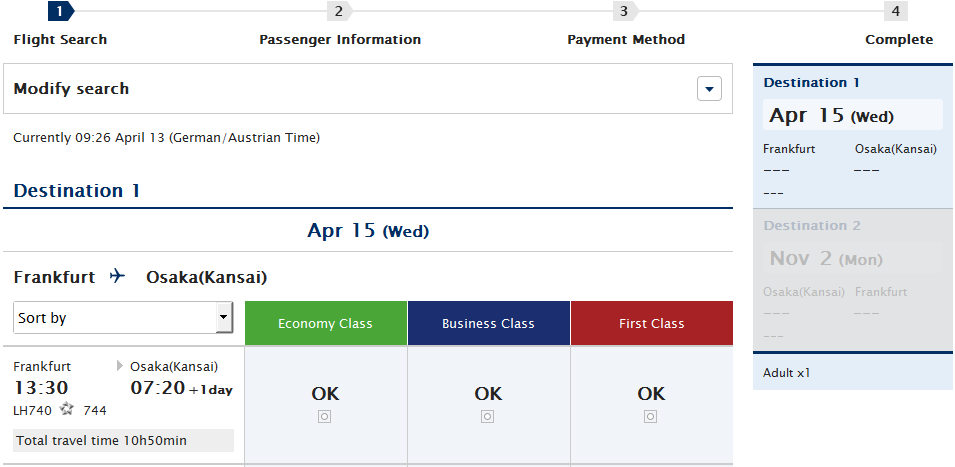Select the Business Class OK radio button
The width and height of the screenshot is (955, 467).
point(488,416)
